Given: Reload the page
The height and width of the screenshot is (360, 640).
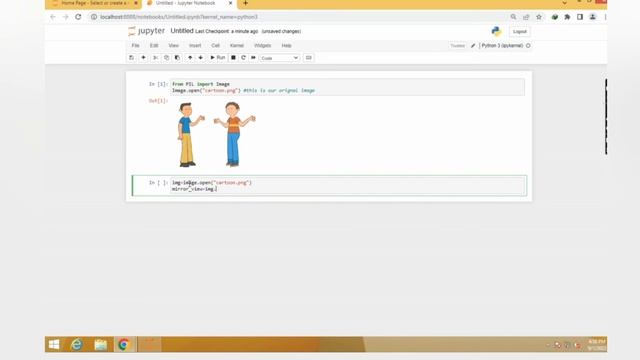Looking at the screenshot, I should pyautogui.click(x=78, y=17).
